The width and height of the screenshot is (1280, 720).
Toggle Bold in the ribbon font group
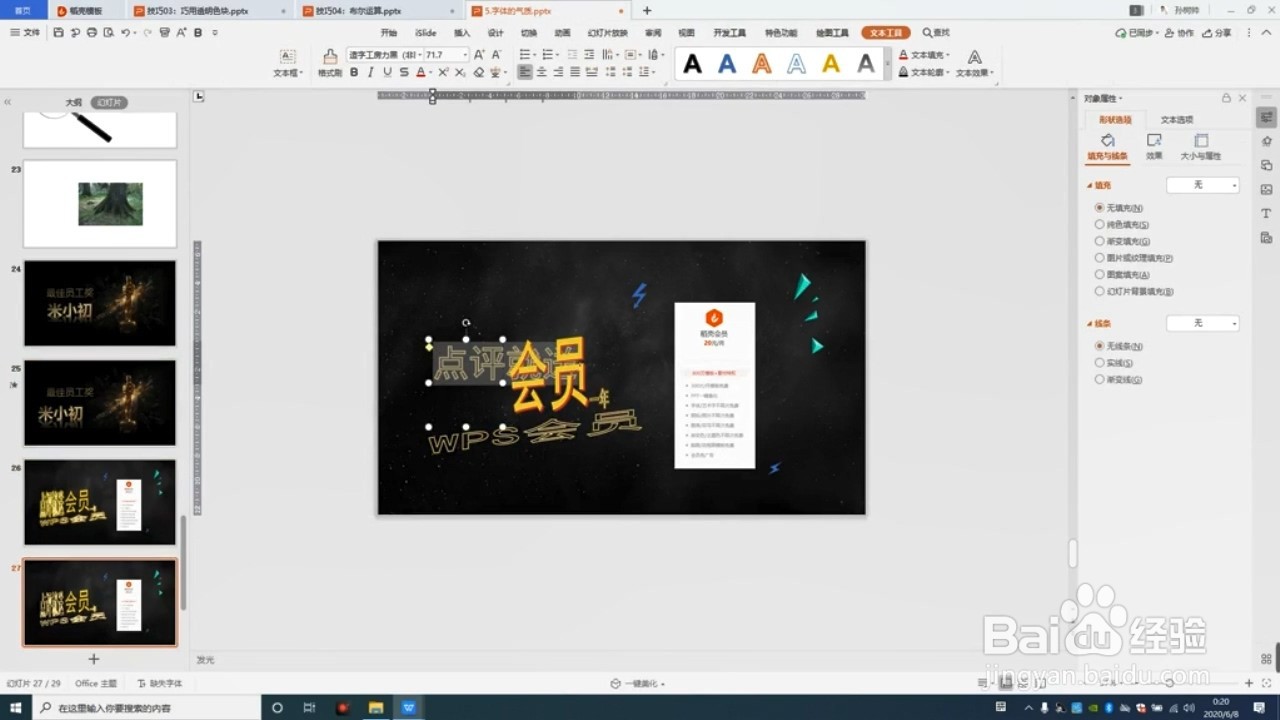pos(354,72)
